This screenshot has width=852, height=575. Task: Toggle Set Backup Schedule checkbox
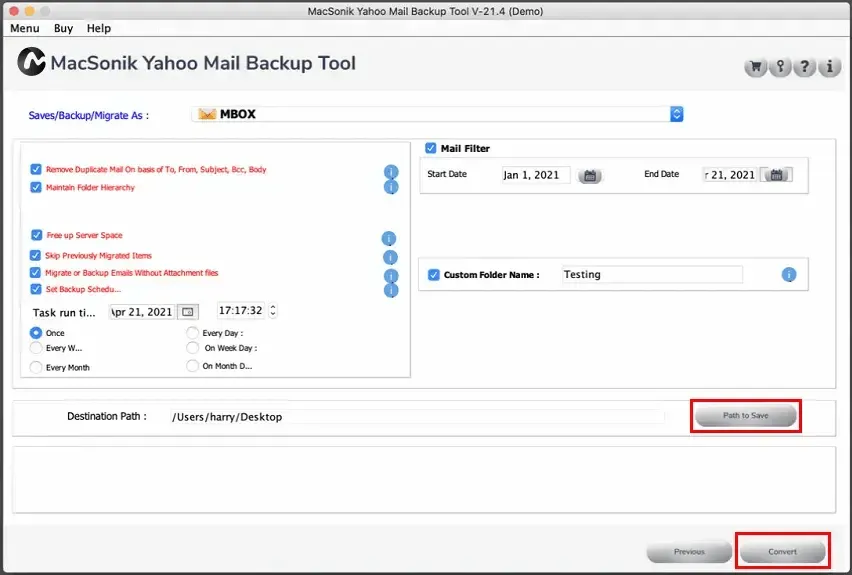click(x=36, y=289)
